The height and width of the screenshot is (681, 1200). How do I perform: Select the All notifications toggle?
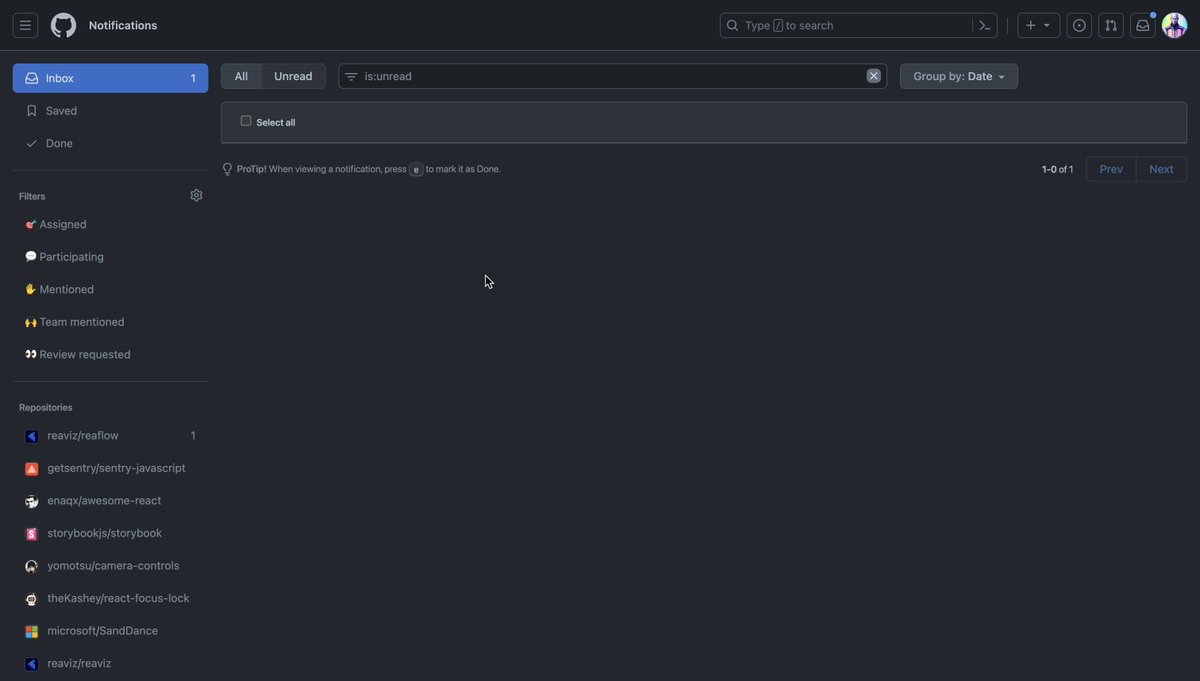[240, 75]
